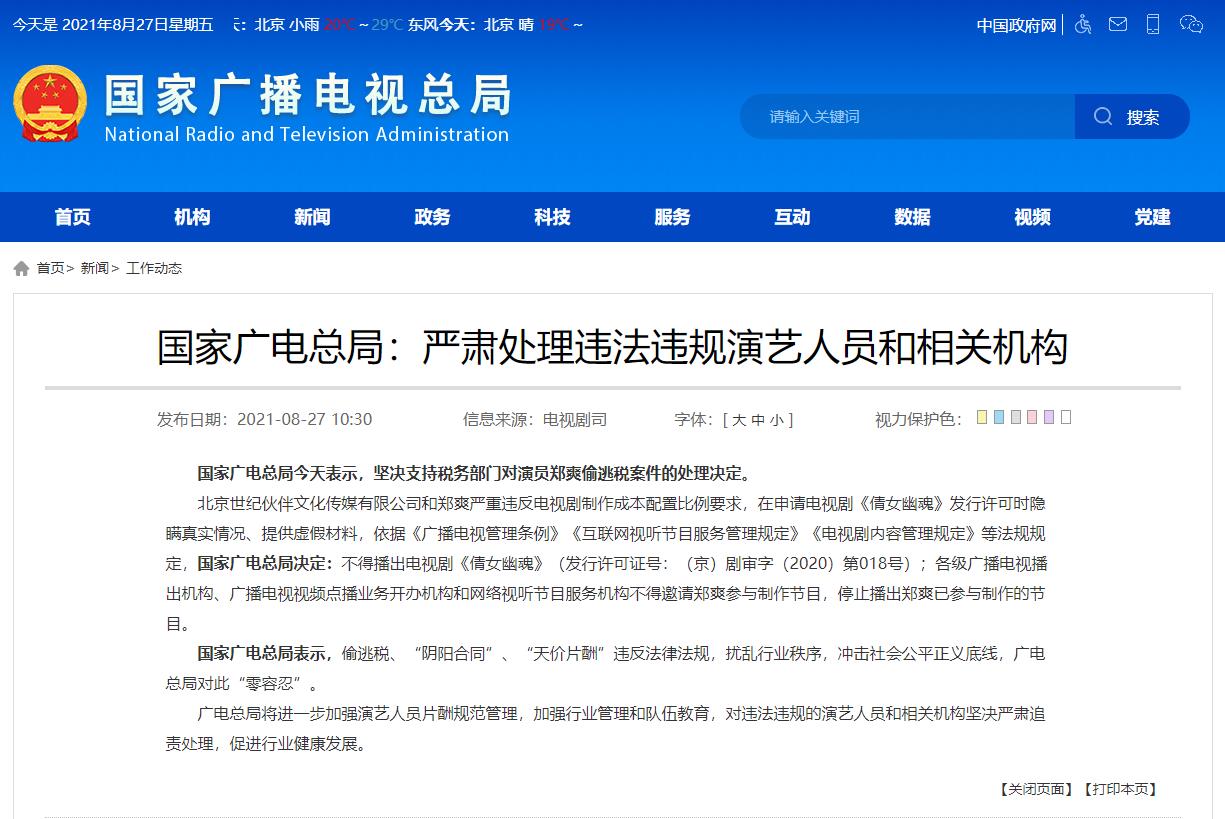Set font size to 大
Image resolution: width=1225 pixels, height=819 pixels.
coord(739,420)
